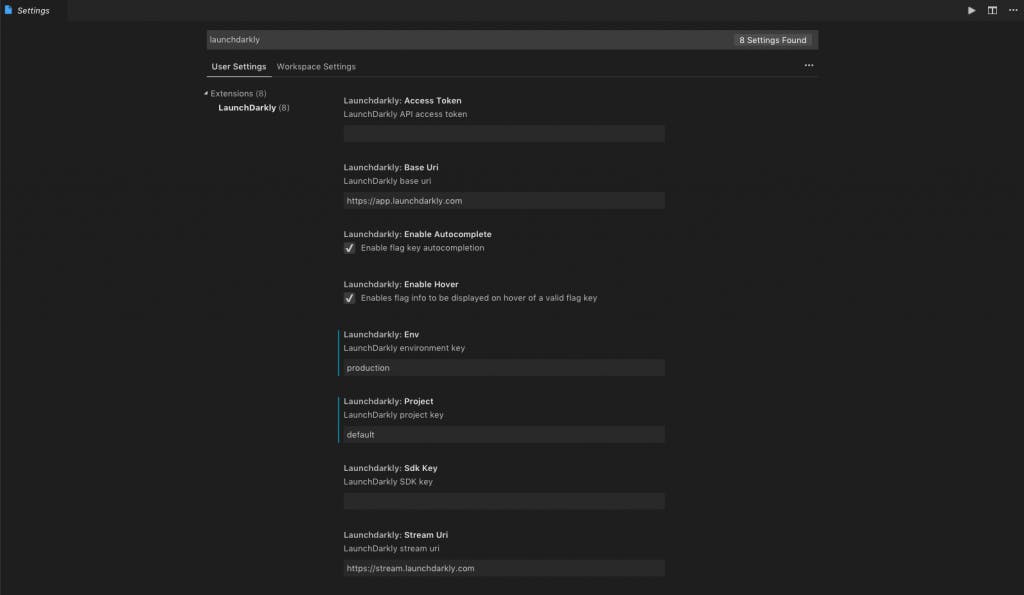The height and width of the screenshot is (595, 1024).
Task: Click the empty Sdk Key input field
Action: tap(504, 501)
